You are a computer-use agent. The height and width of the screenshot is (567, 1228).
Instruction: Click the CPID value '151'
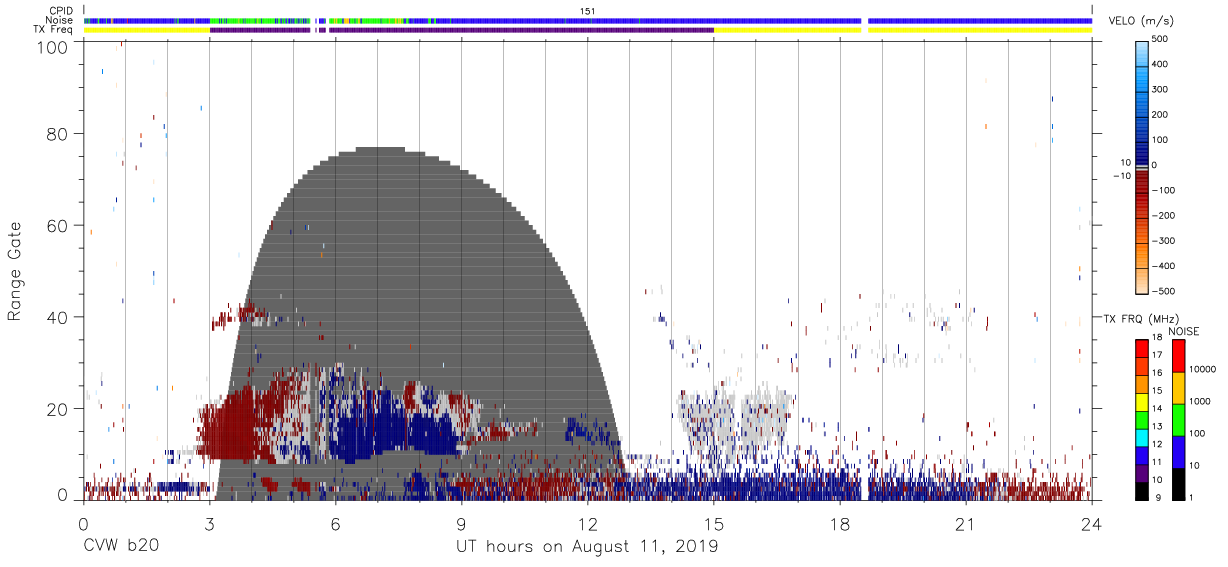click(x=588, y=11)
